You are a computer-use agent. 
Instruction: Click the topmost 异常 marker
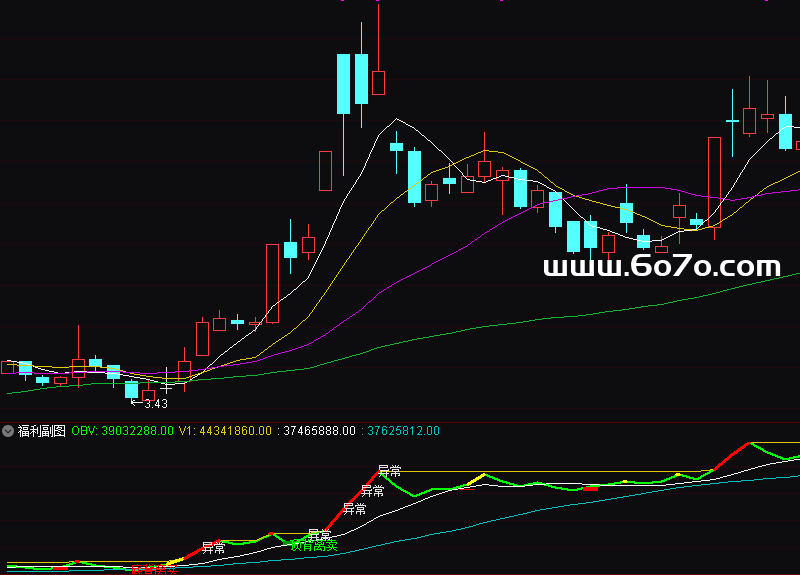click(390, 471)
